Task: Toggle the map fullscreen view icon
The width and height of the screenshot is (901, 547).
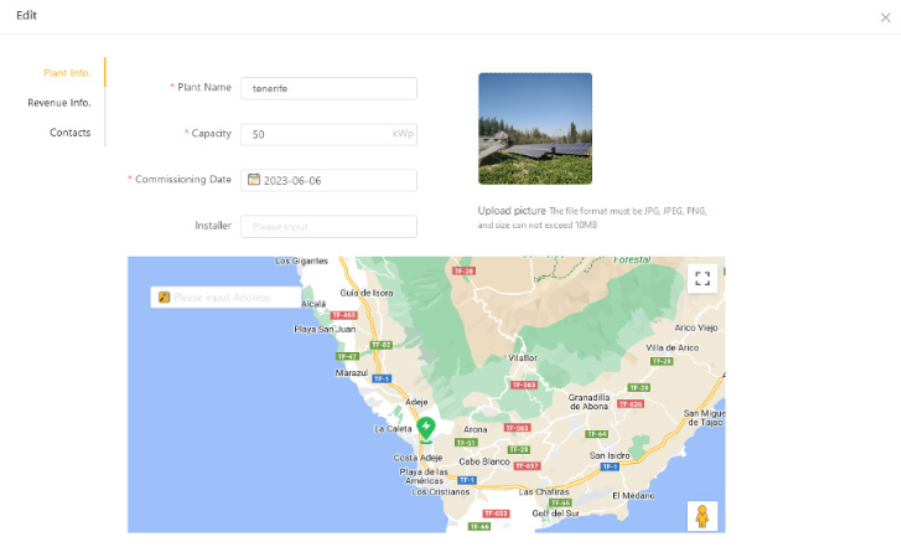Action: pyautogui.click(x=702, y=279)
